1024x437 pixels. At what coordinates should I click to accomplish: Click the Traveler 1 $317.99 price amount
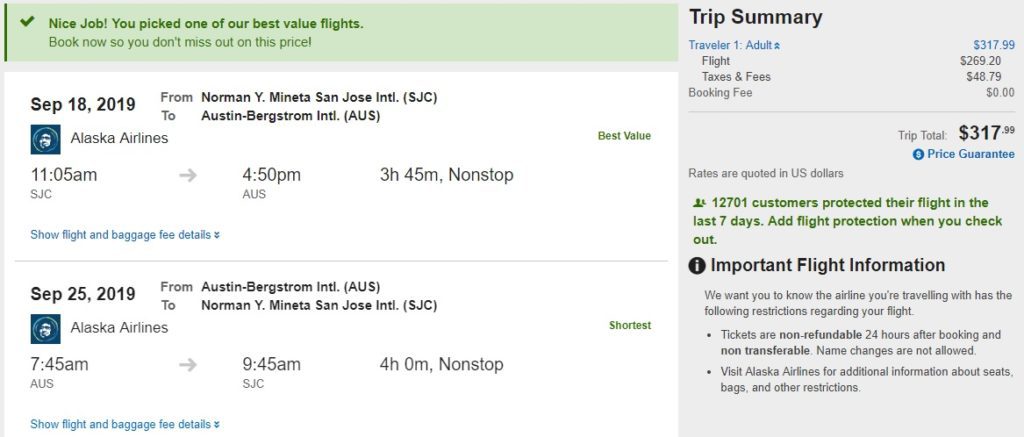click(993, 45)
